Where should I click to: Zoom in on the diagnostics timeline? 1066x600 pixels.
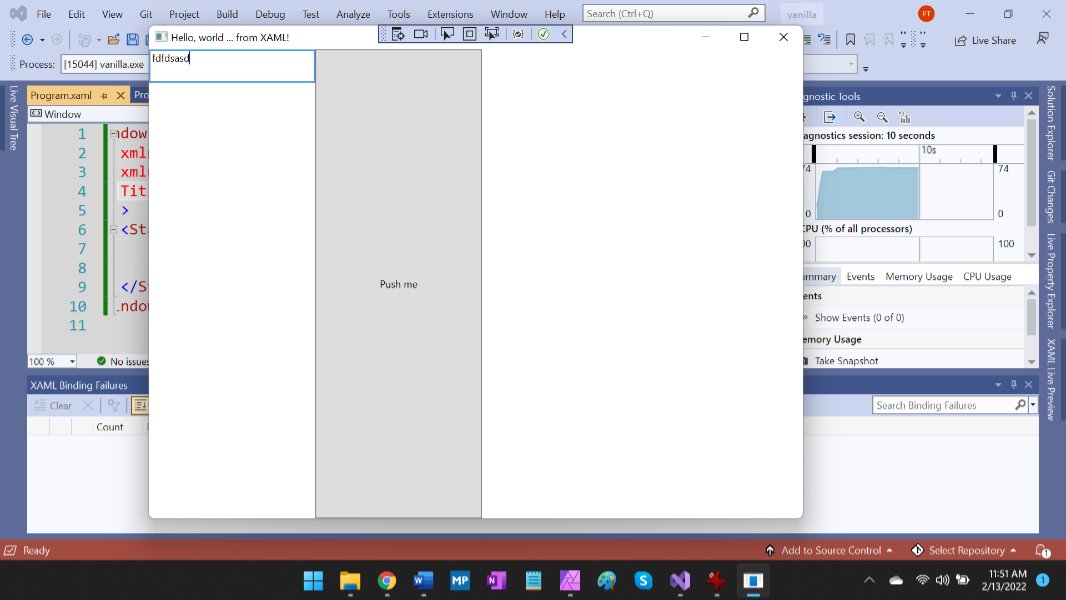(x=858, y=117)
